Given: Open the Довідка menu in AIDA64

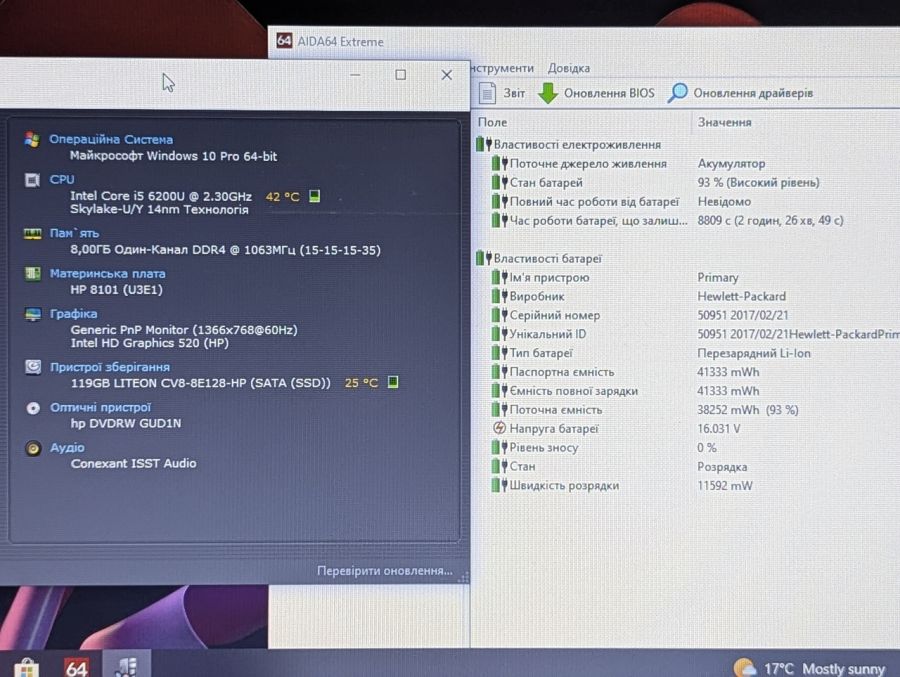Looking at the screenshot, I should [568, 68].
